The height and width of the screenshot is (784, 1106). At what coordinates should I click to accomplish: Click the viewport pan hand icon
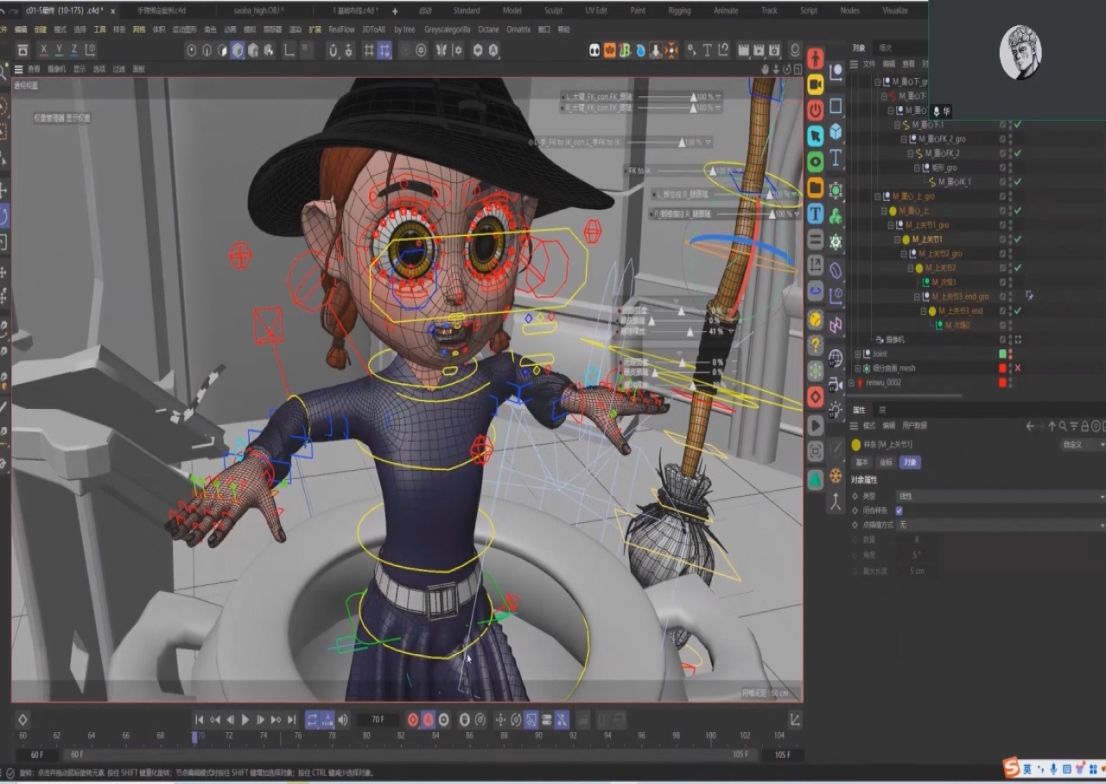765,69
